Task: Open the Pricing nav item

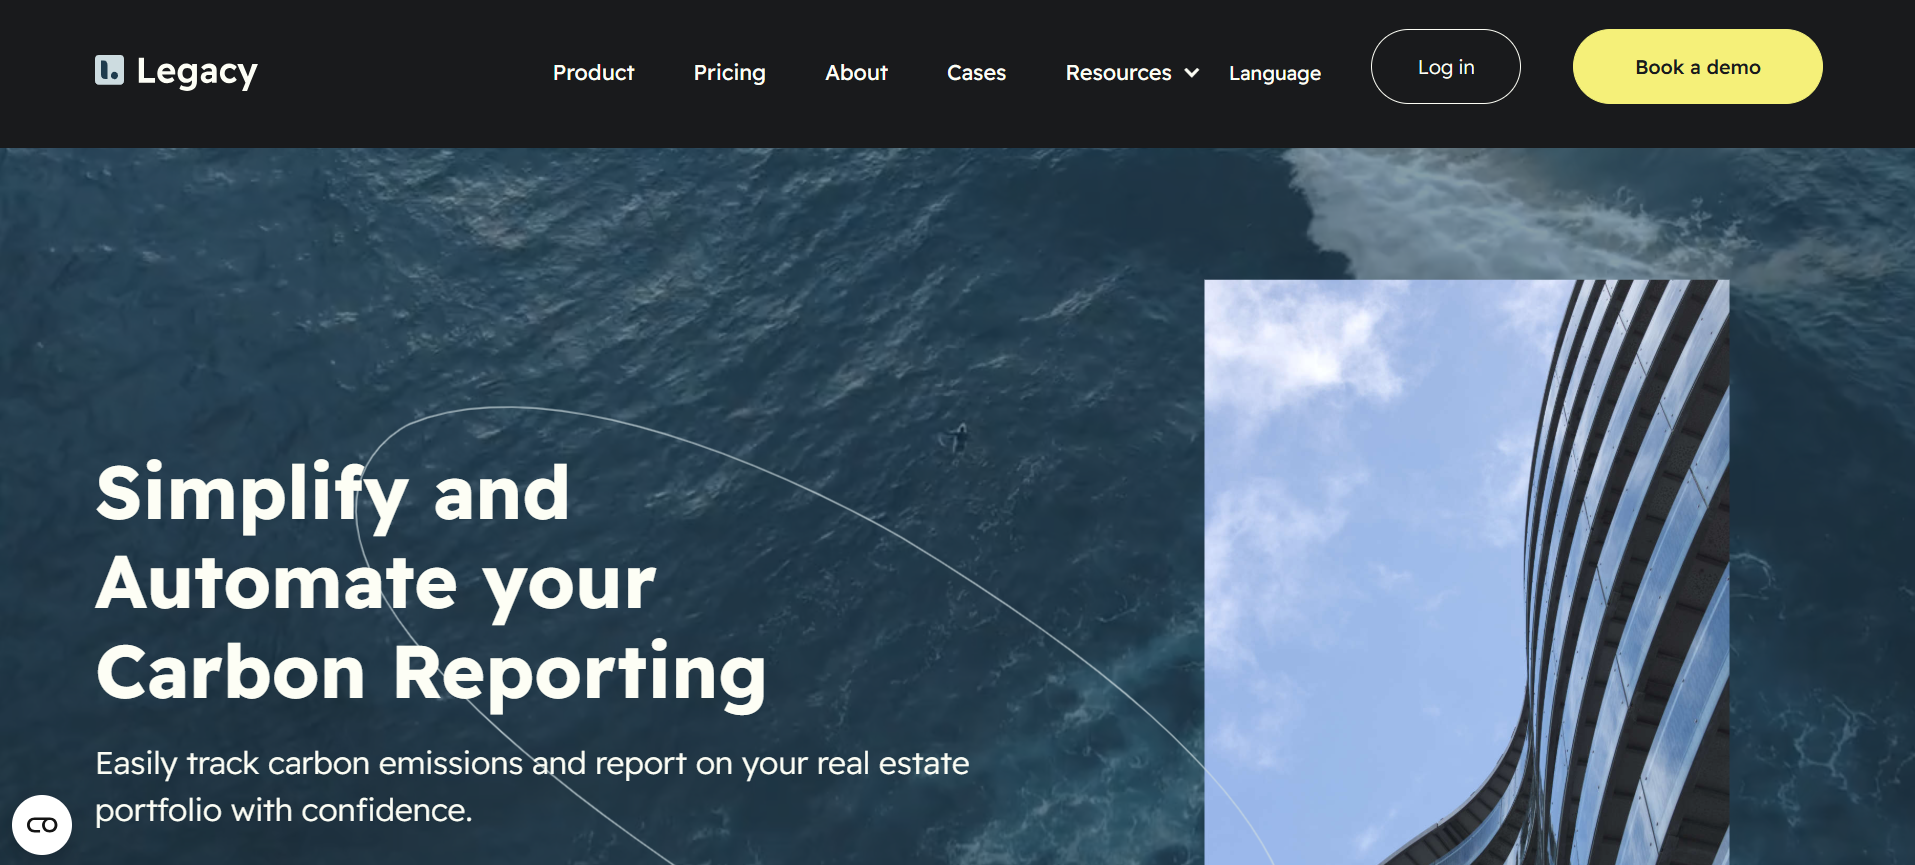Action: tap(730, 73)
